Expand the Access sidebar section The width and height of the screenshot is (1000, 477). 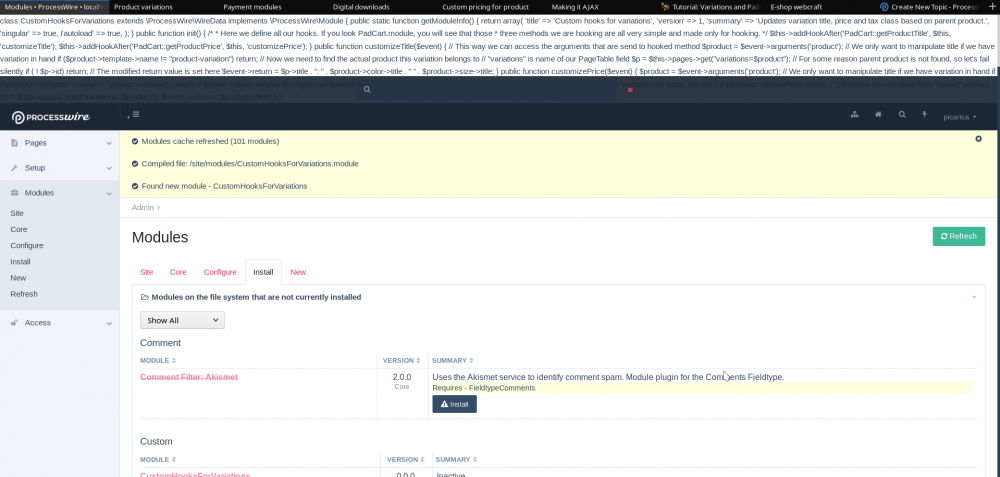60,323
